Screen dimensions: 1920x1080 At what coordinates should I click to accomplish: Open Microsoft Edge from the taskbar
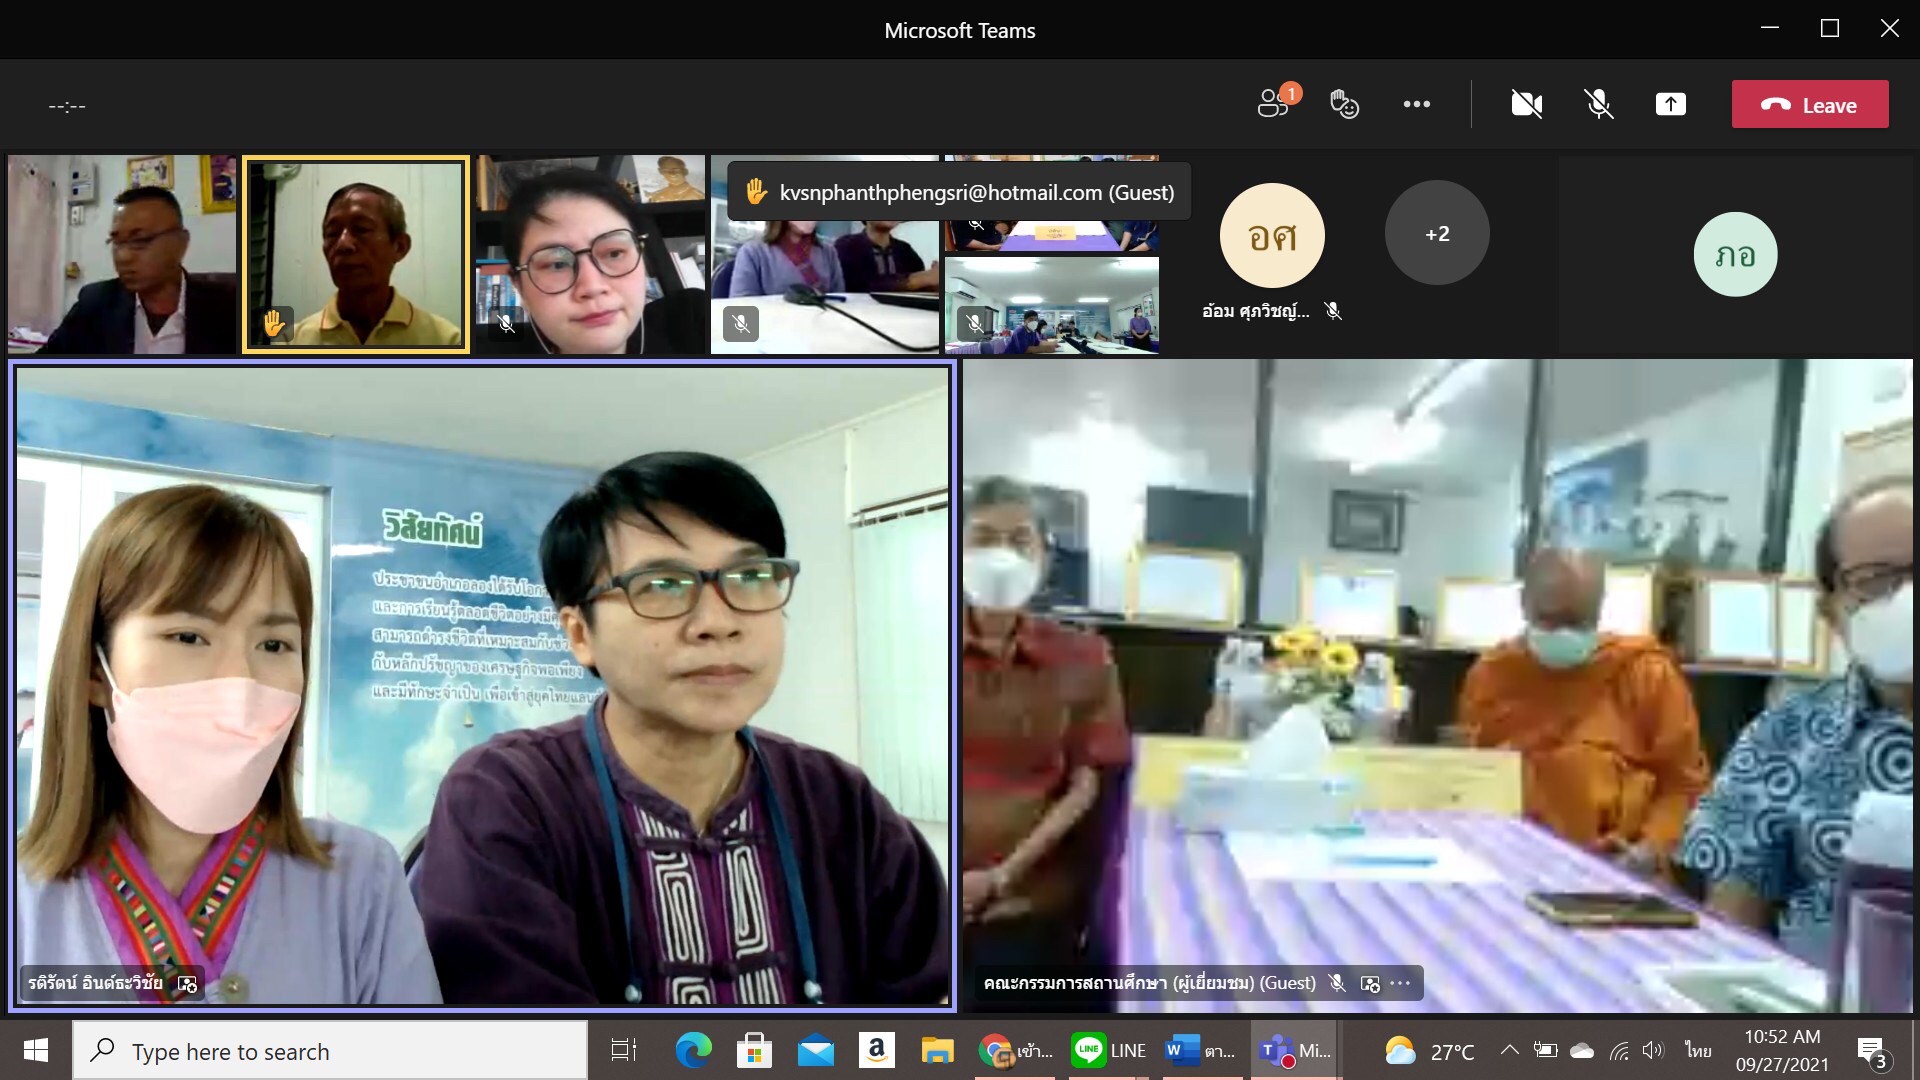[x=693, y=1051]
